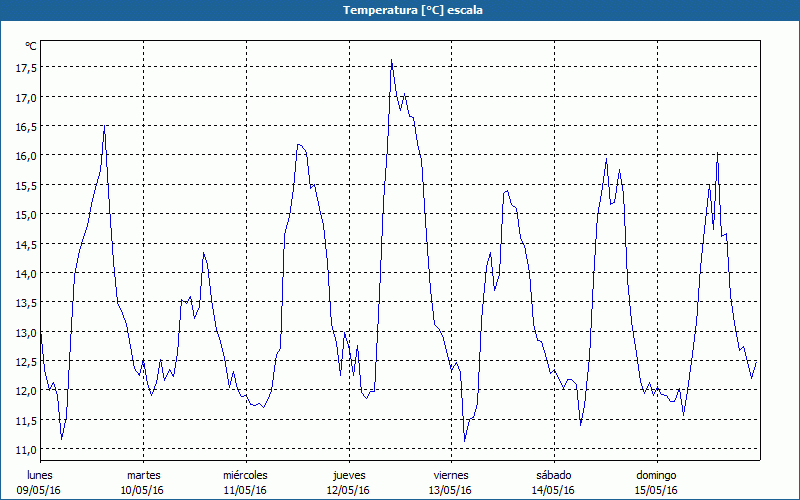Click the °C unit label above the axis
This screenshot has height=500, width=800.
point(31,46)
